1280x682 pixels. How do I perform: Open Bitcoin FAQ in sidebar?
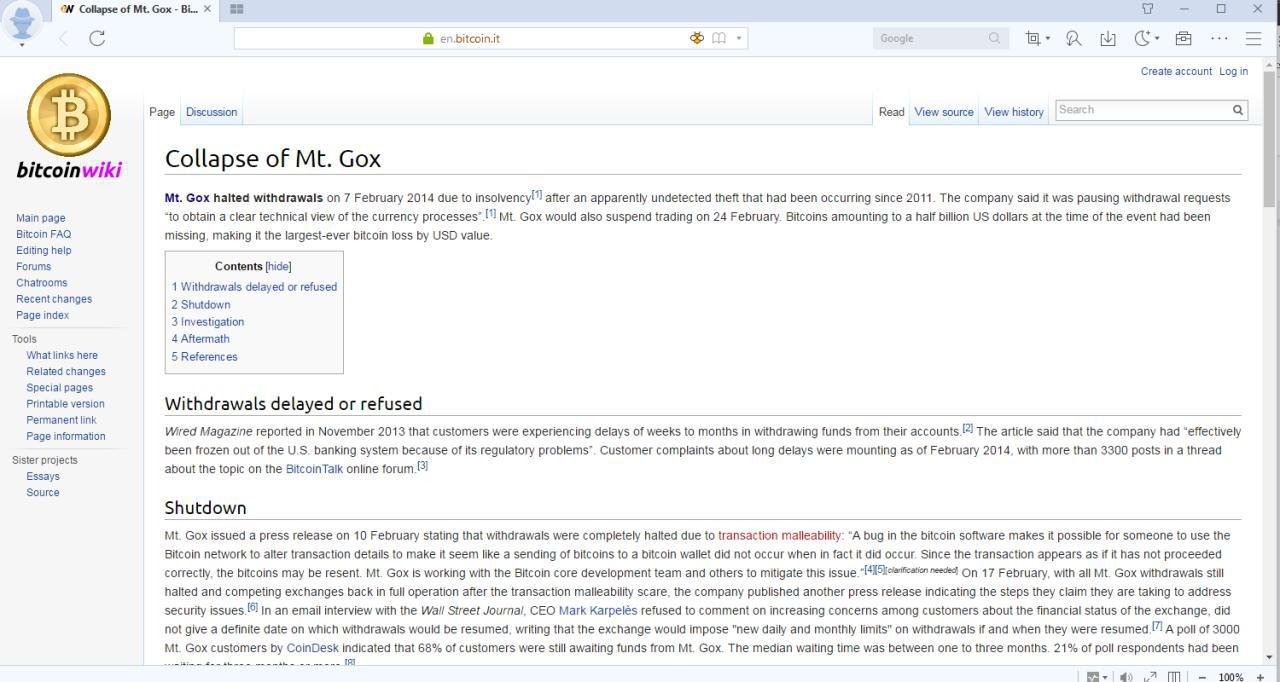point(43,234)
